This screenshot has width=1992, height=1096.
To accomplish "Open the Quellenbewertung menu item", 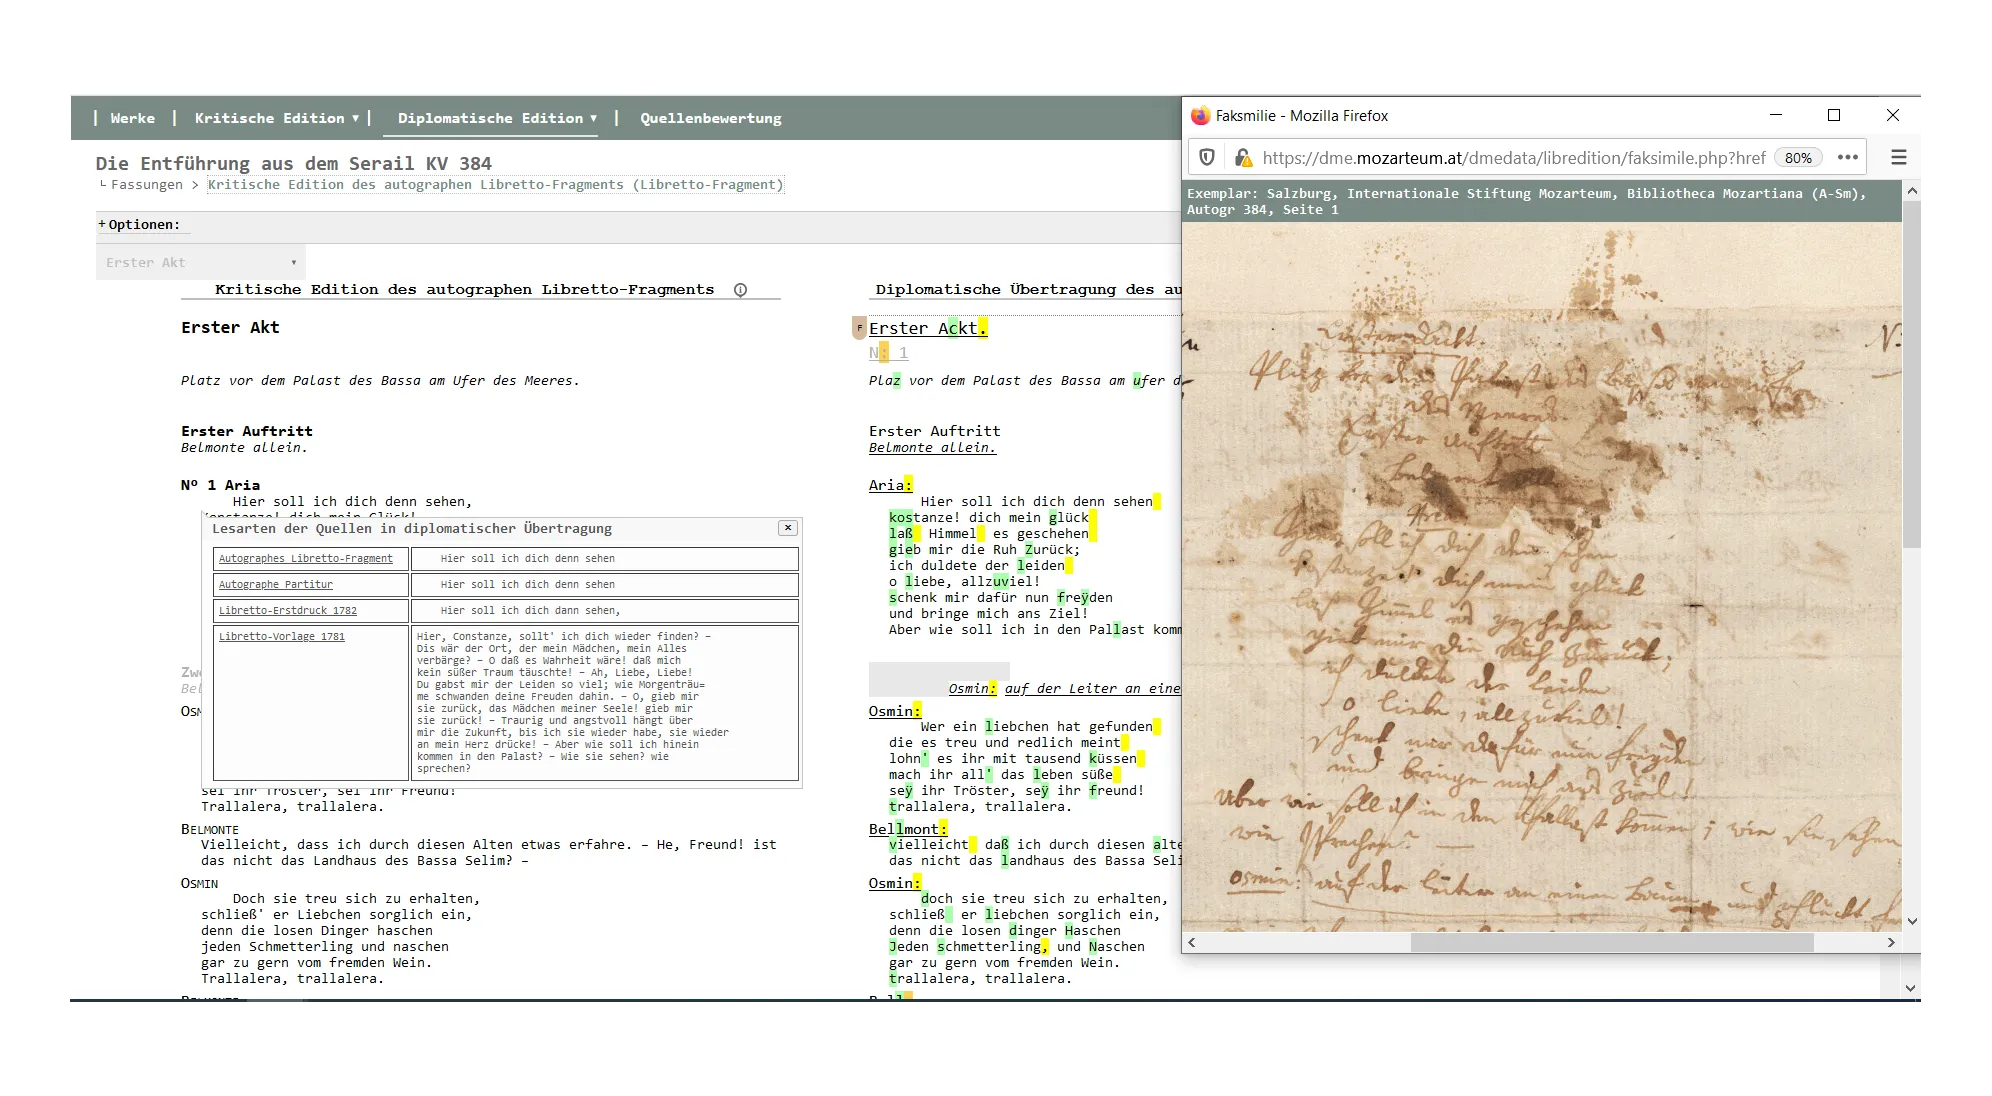I will [x=710, y=118].
